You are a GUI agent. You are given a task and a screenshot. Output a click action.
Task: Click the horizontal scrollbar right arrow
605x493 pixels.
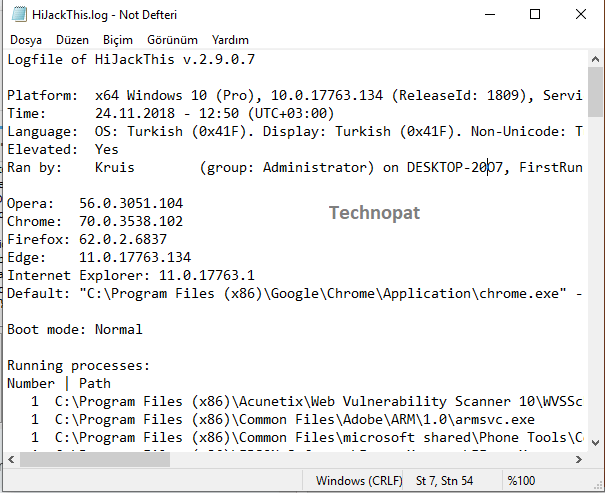579,460
